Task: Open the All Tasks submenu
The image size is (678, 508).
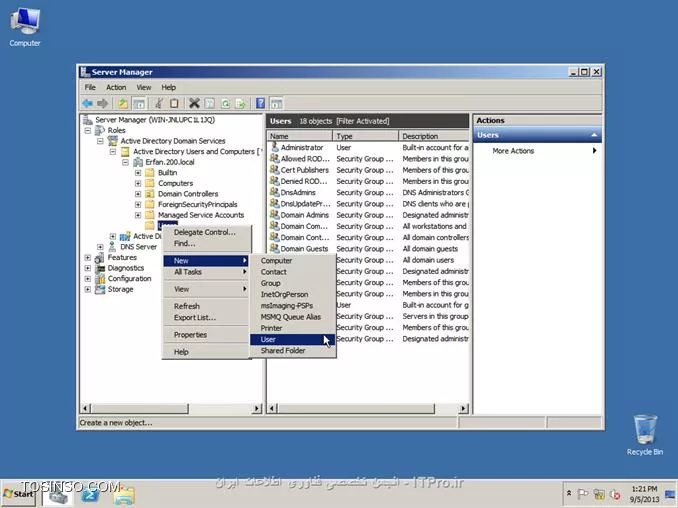Action: [x=206, y=272]
